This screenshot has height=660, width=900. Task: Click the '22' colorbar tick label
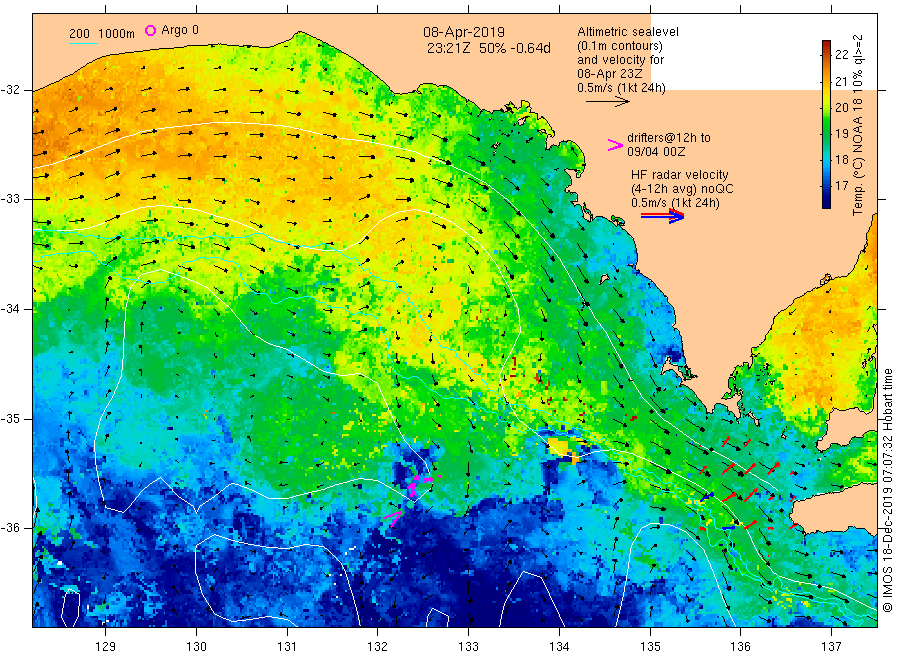841,54
